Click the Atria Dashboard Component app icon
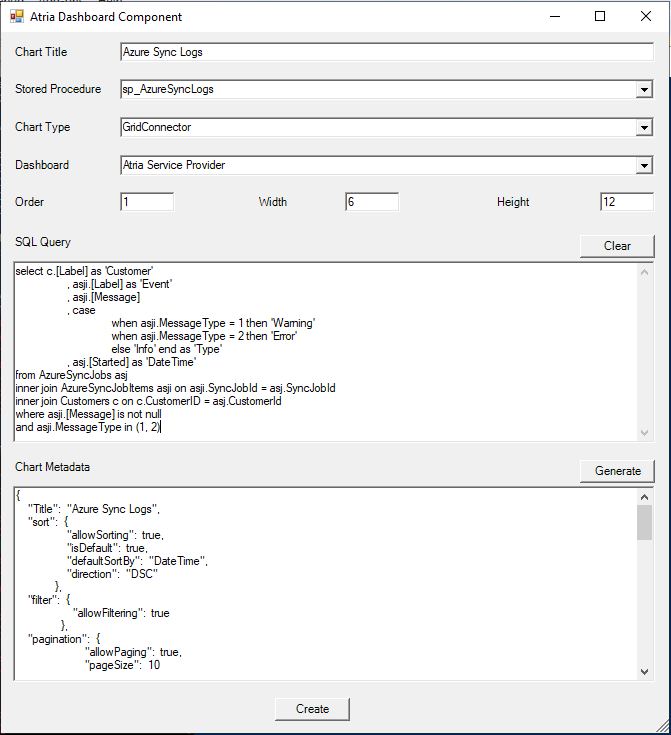This screenshot has height=735, width=671. click(16, 16)
